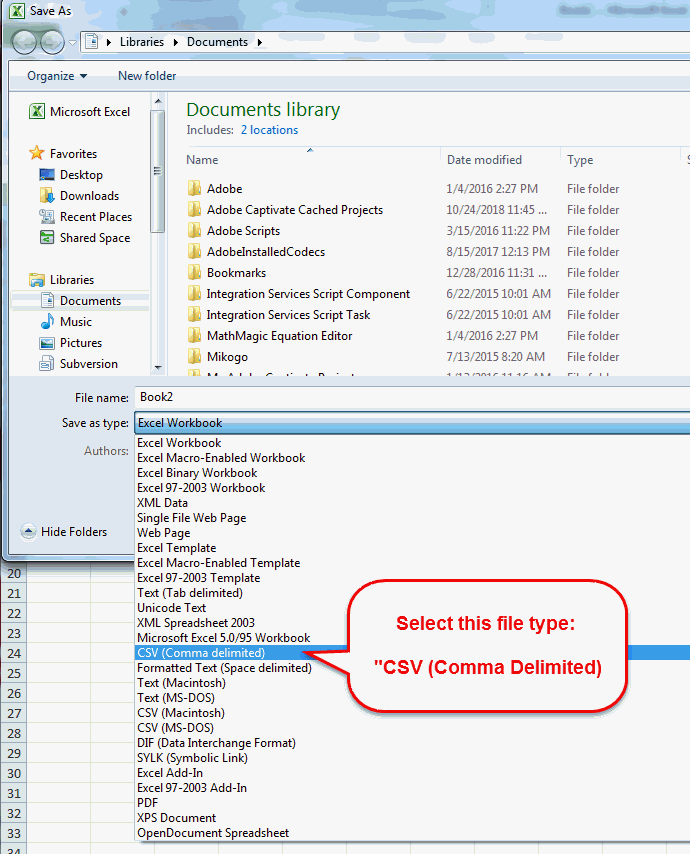This screenshot has height=854, width=690.
Task: Expand arrow after Documents breadcrumb
Action: click(x=260, y=42)
